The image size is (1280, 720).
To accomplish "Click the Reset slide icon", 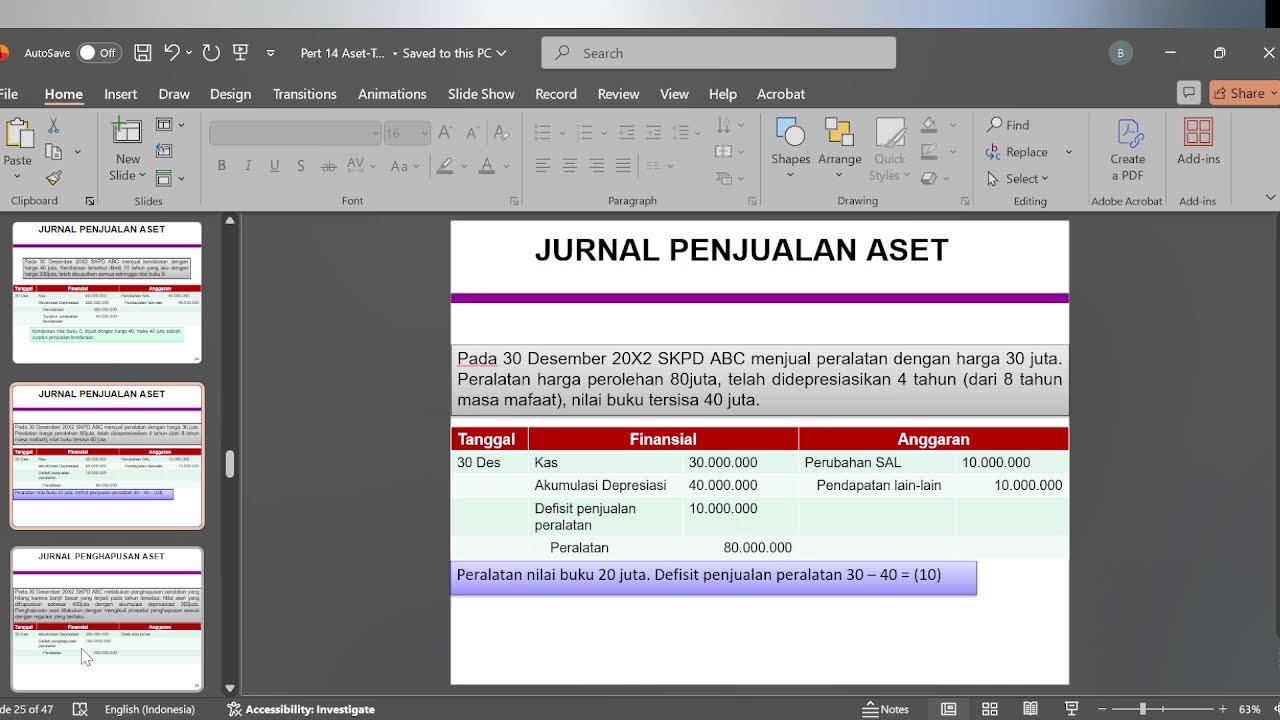I will (x=164, y=151).
